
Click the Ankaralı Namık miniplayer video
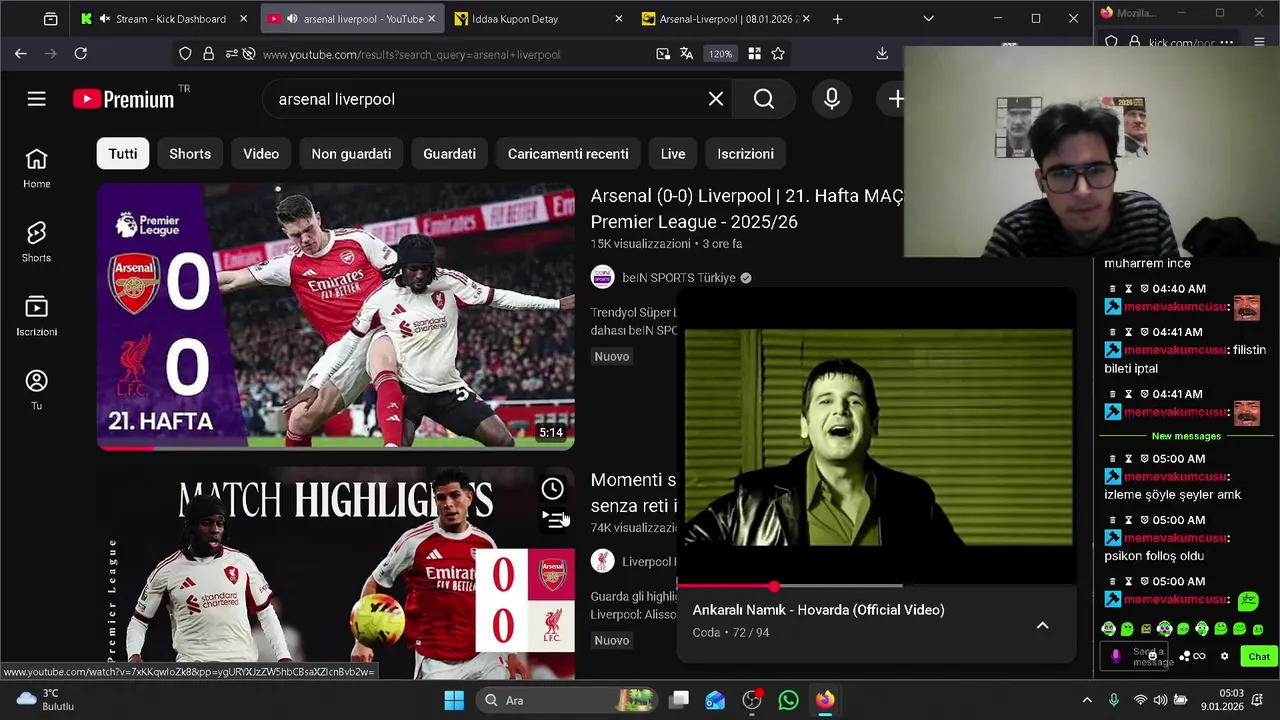877,437
